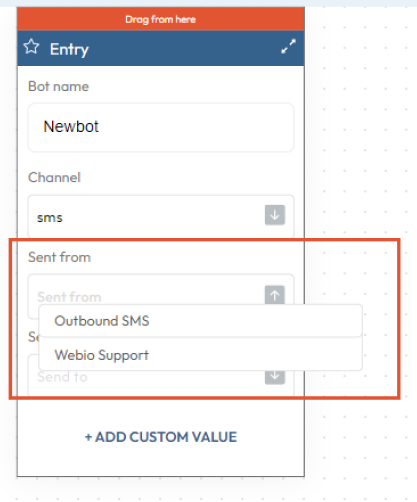Click the Sent from placeholder text field

(147, 289)
